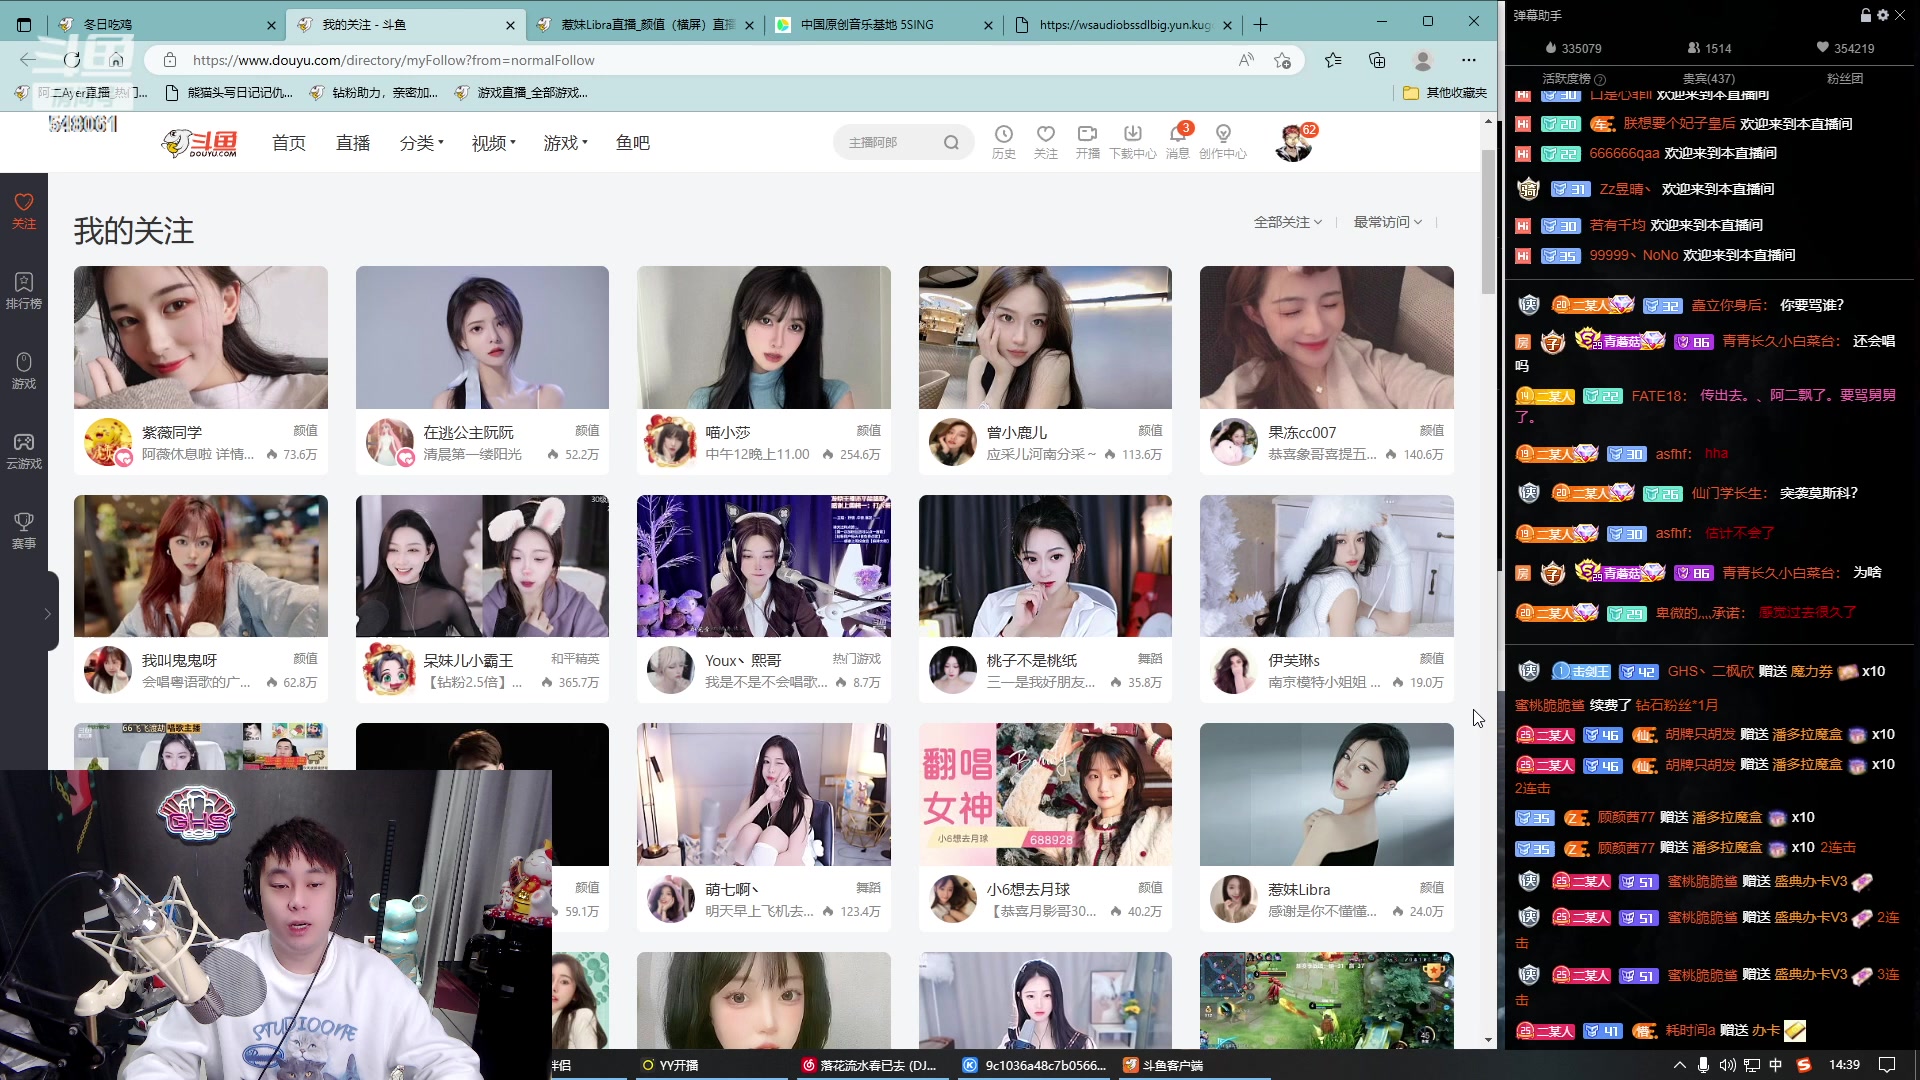Open the browser favorites list icon
Viewport: 1920px width, 1080px height.
coord(1333,60)
